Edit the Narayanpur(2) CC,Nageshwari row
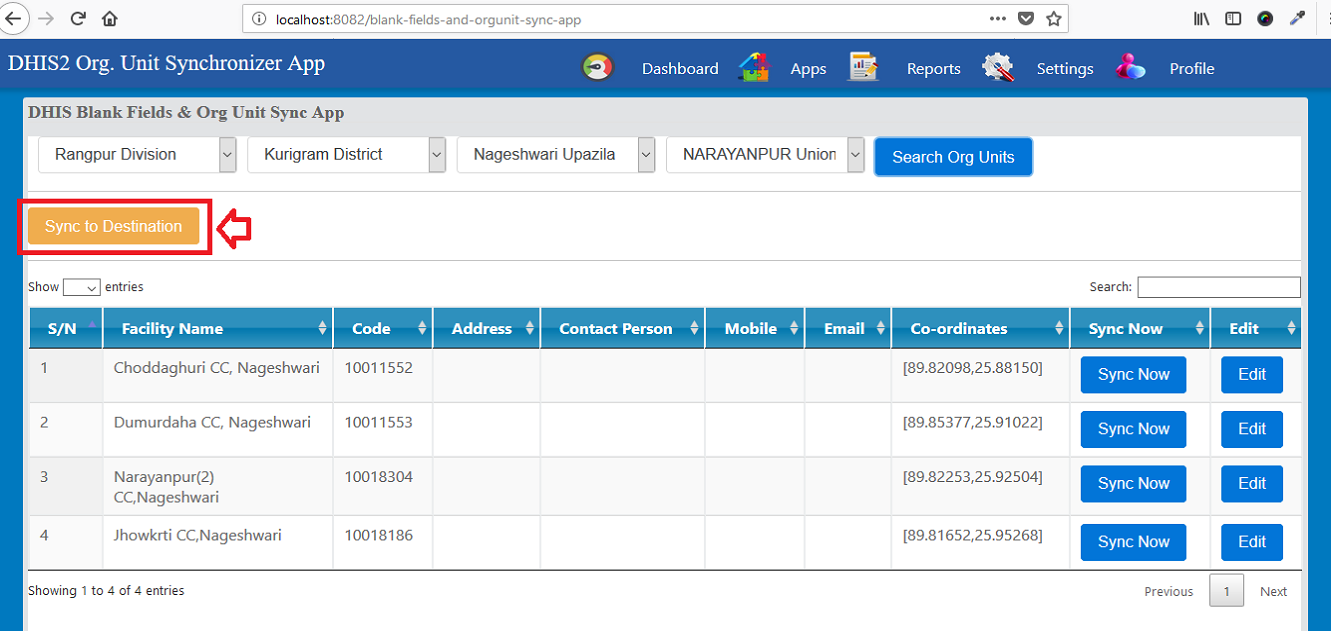 click(1252, 483)
